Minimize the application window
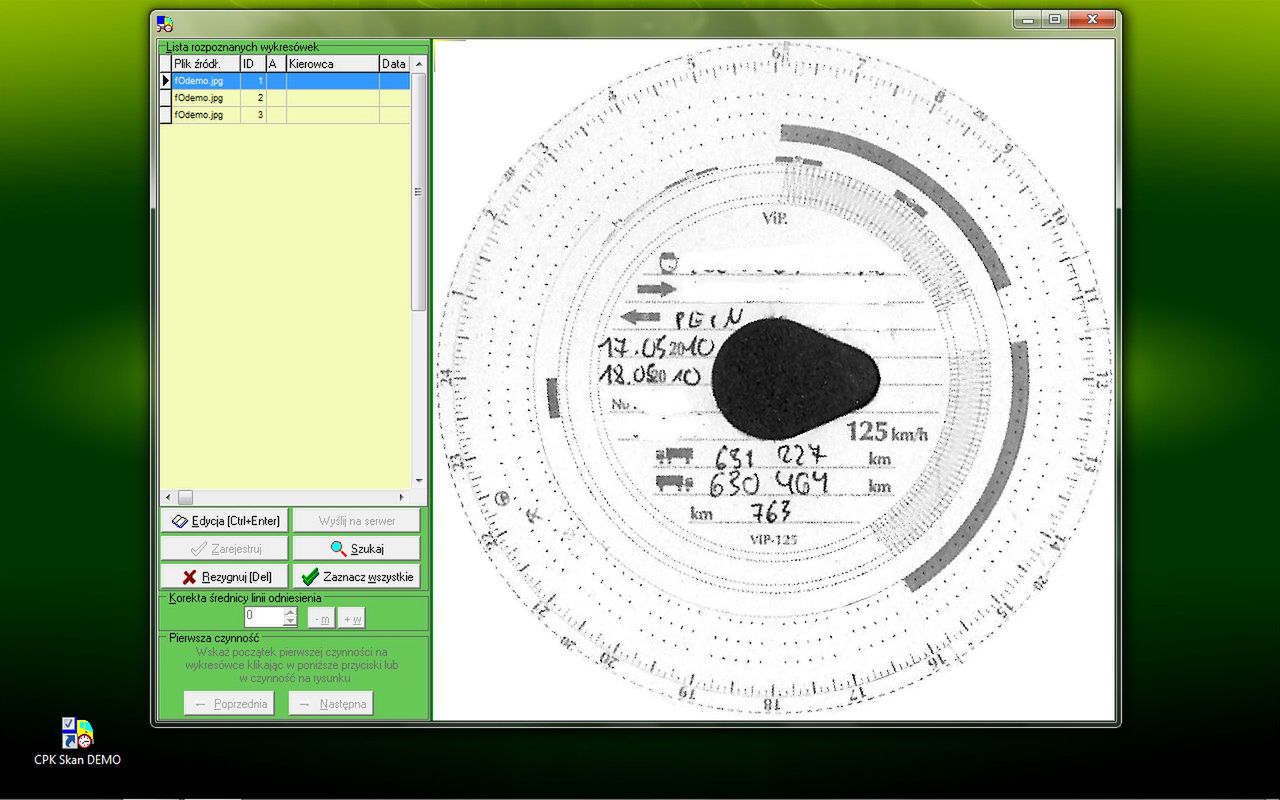The image size is (1280, 800). pyautogui.click(x=1027, y=19)
